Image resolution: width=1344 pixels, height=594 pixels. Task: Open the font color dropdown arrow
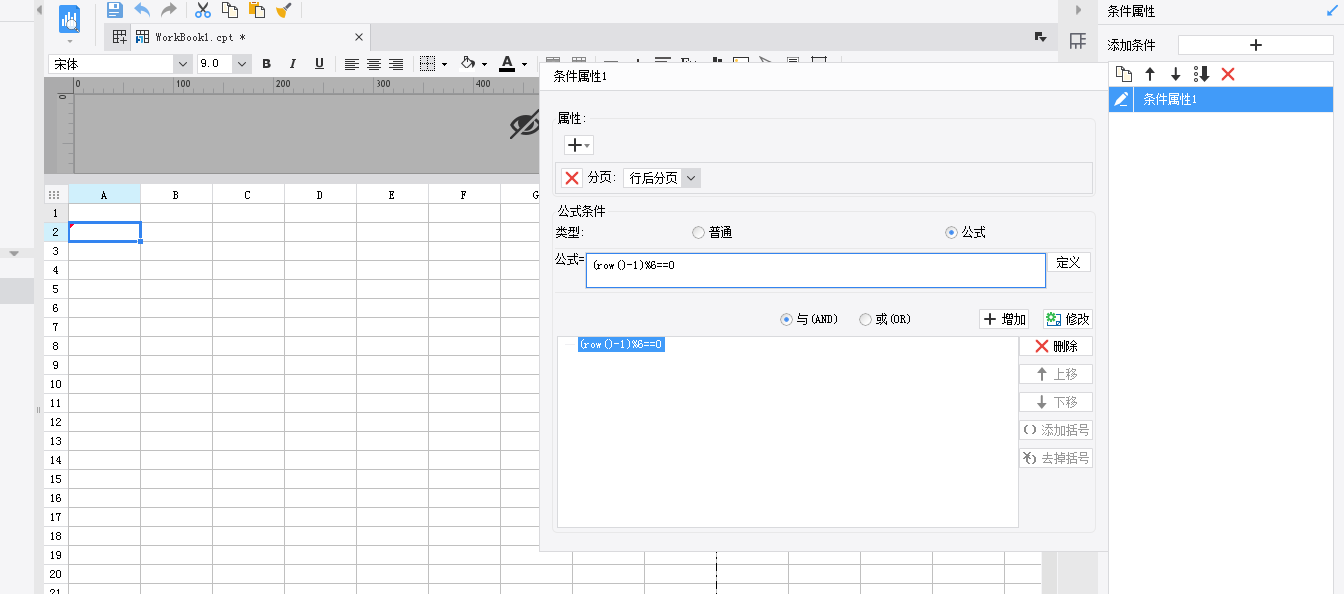pyautogui.click(x=524, y=65)
